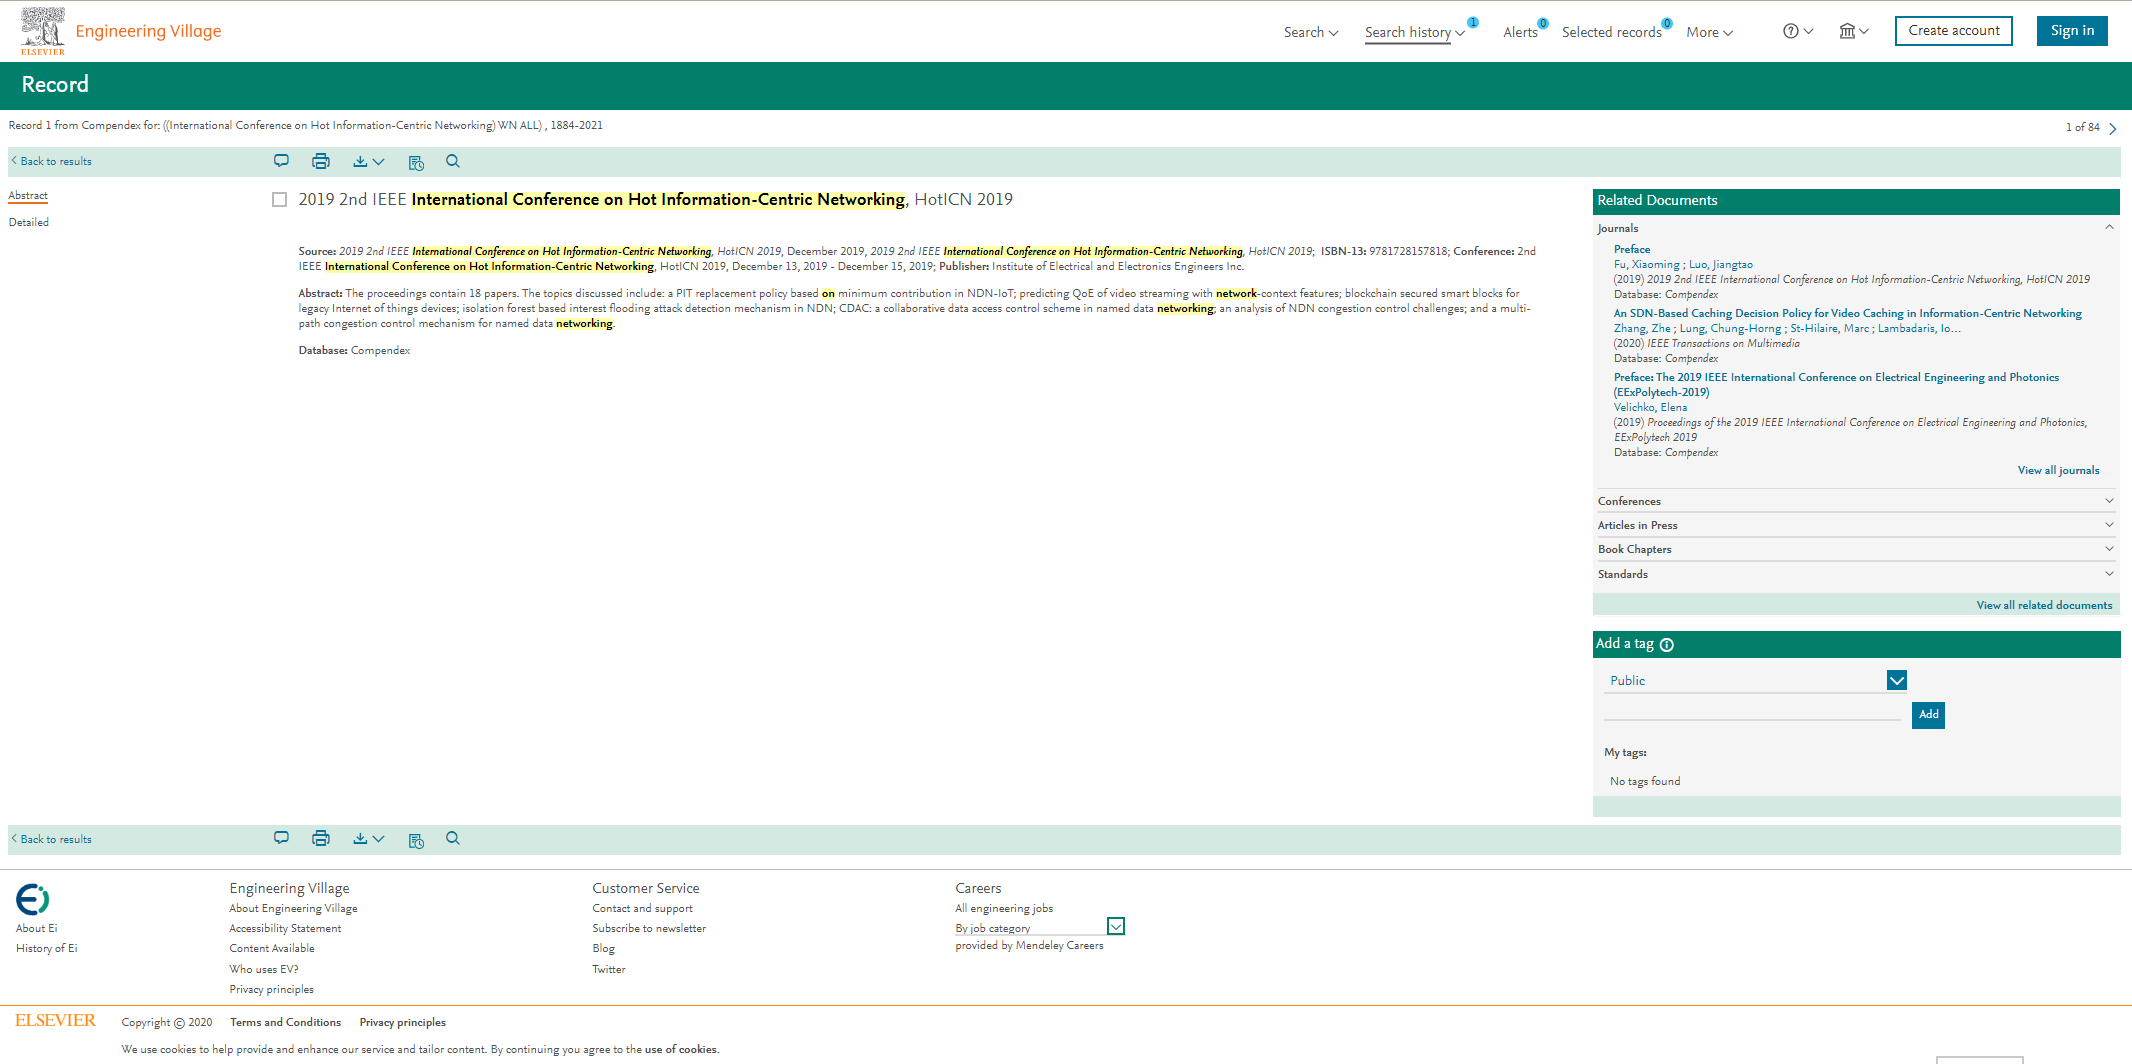
Task: Click the Sign in button
Action: click(x=2072, y=31)
